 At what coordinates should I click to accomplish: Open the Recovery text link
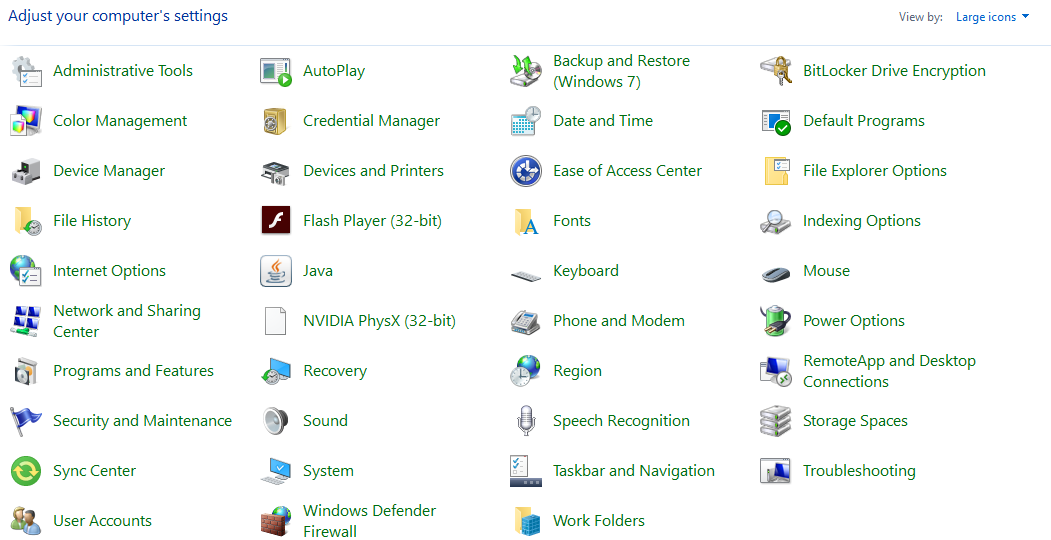tap(335, 371)
